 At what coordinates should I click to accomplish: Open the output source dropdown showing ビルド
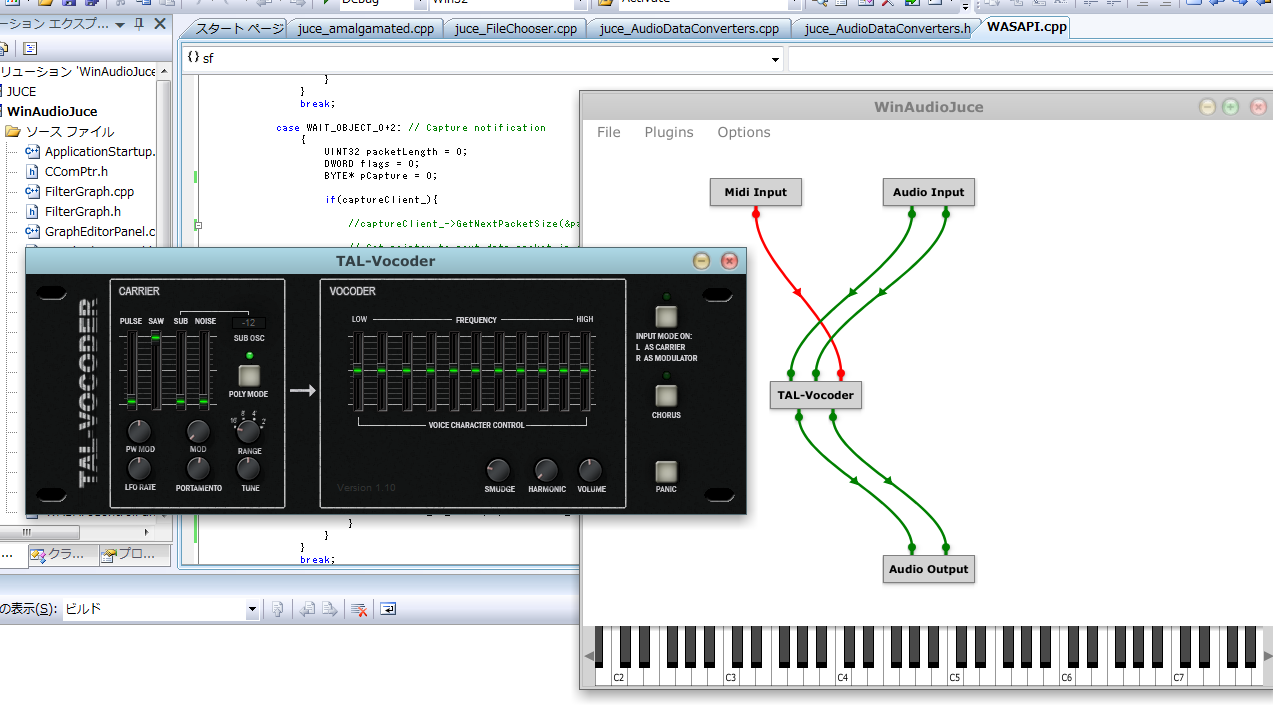pos(252,609)
